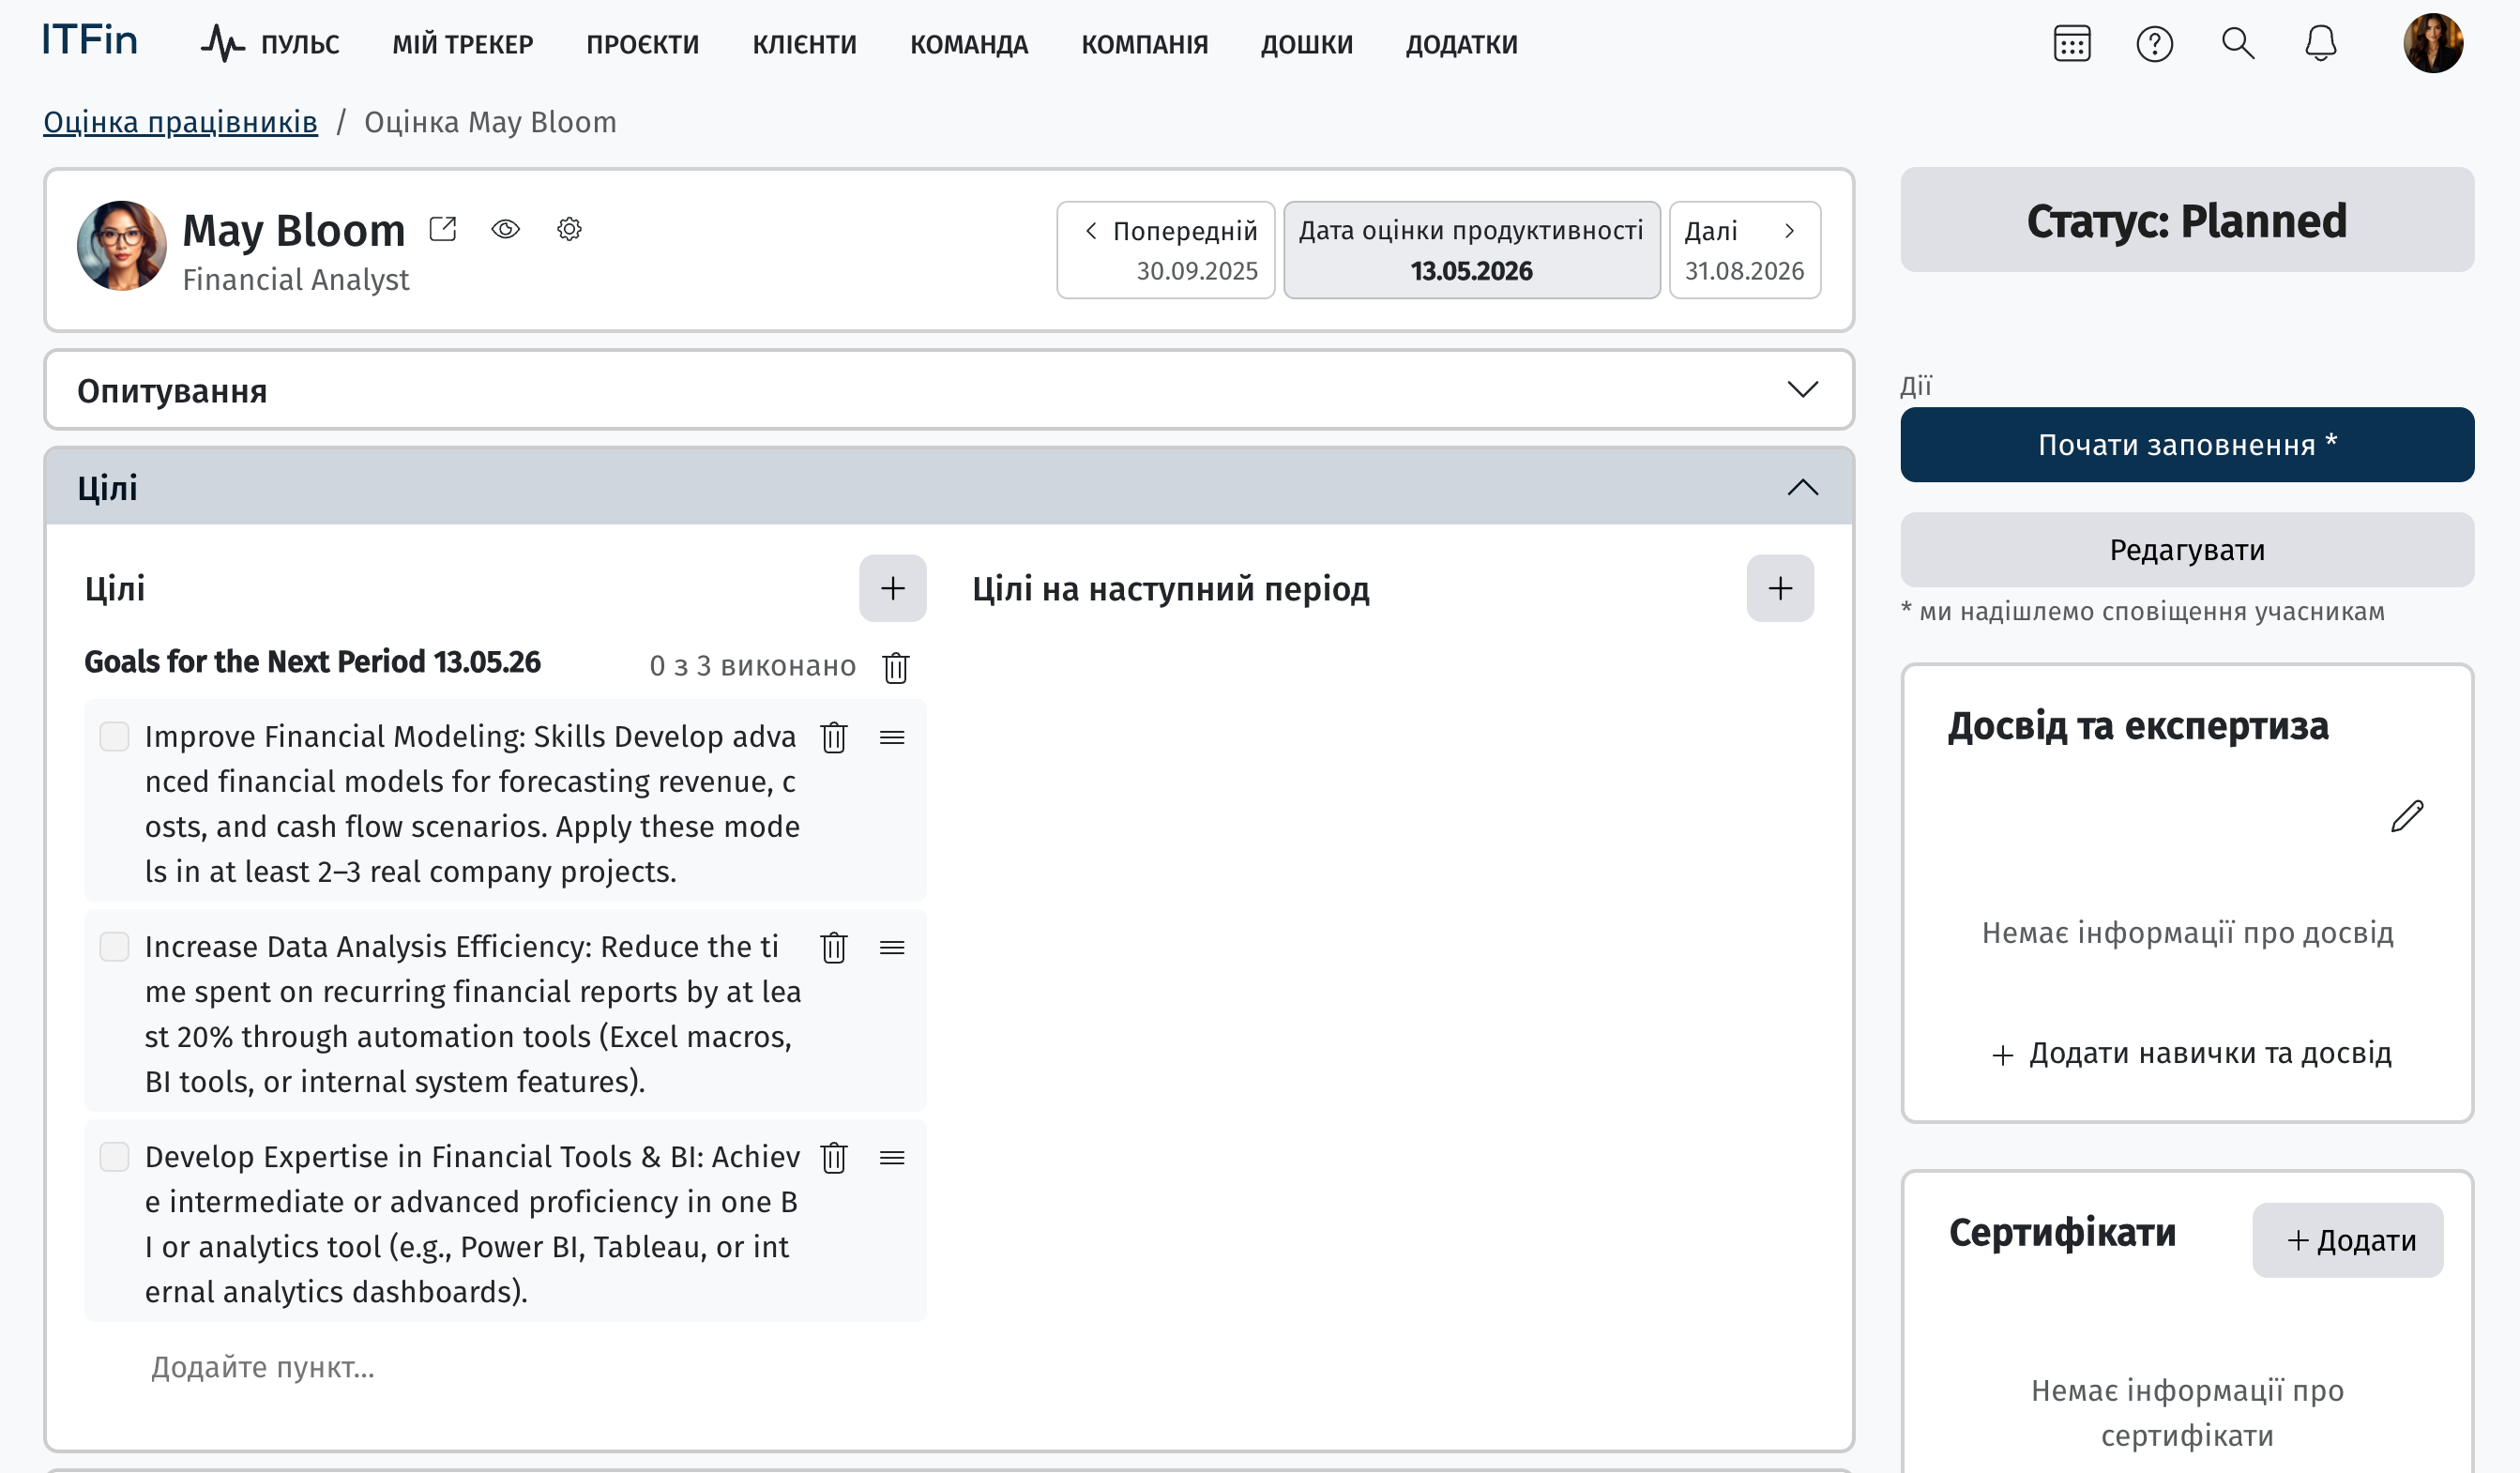
Task: Expand the Опитування section
Action: [x=1802, y=390]
